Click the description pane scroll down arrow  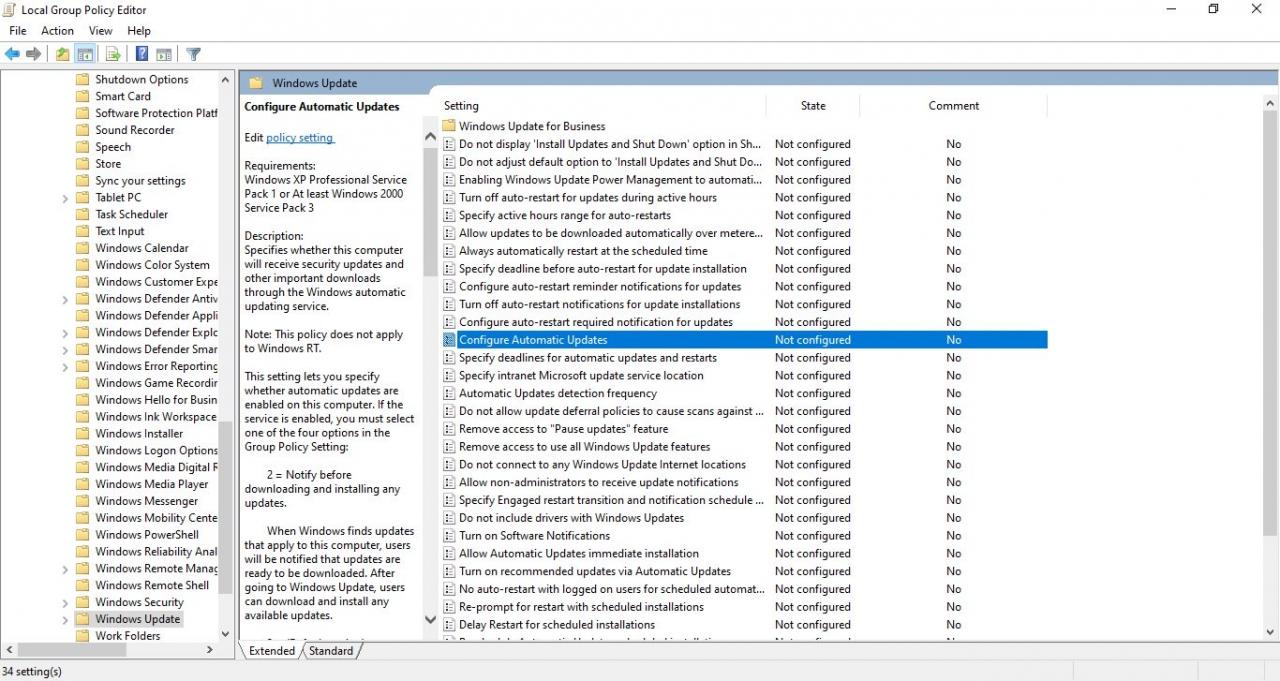pos(431,620)
